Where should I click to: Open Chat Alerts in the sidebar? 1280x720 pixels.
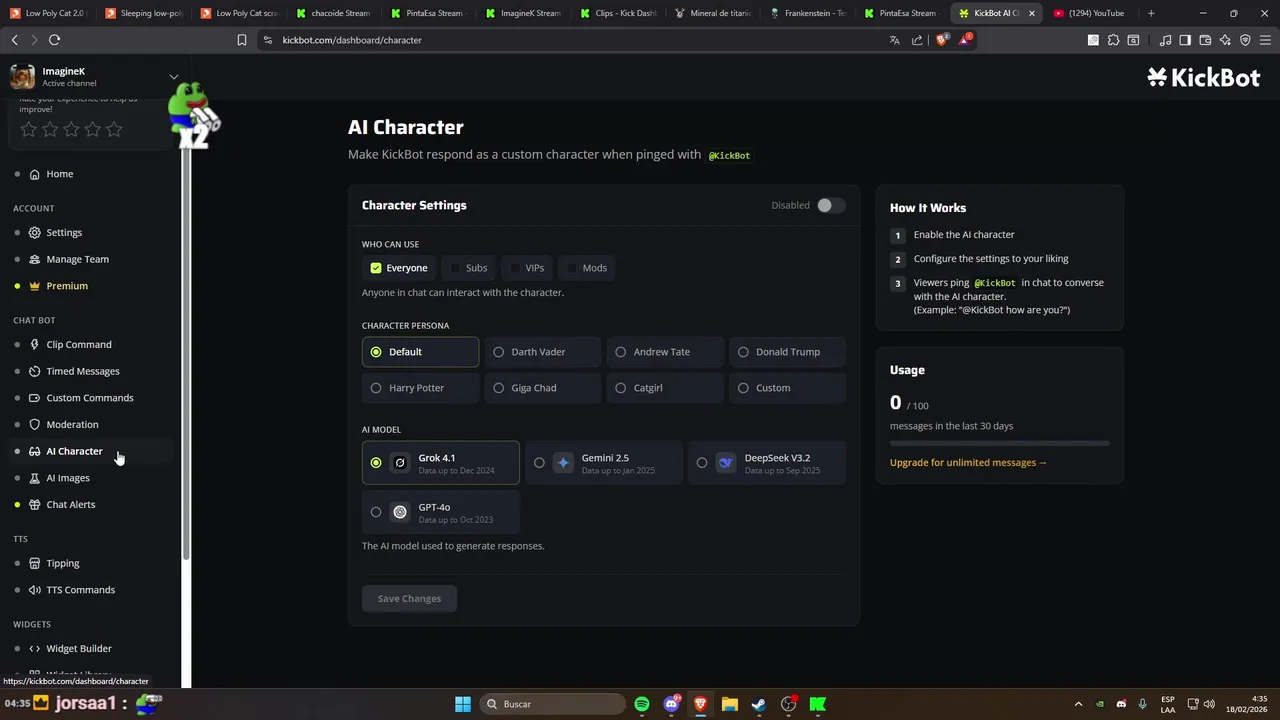[70, 504]
